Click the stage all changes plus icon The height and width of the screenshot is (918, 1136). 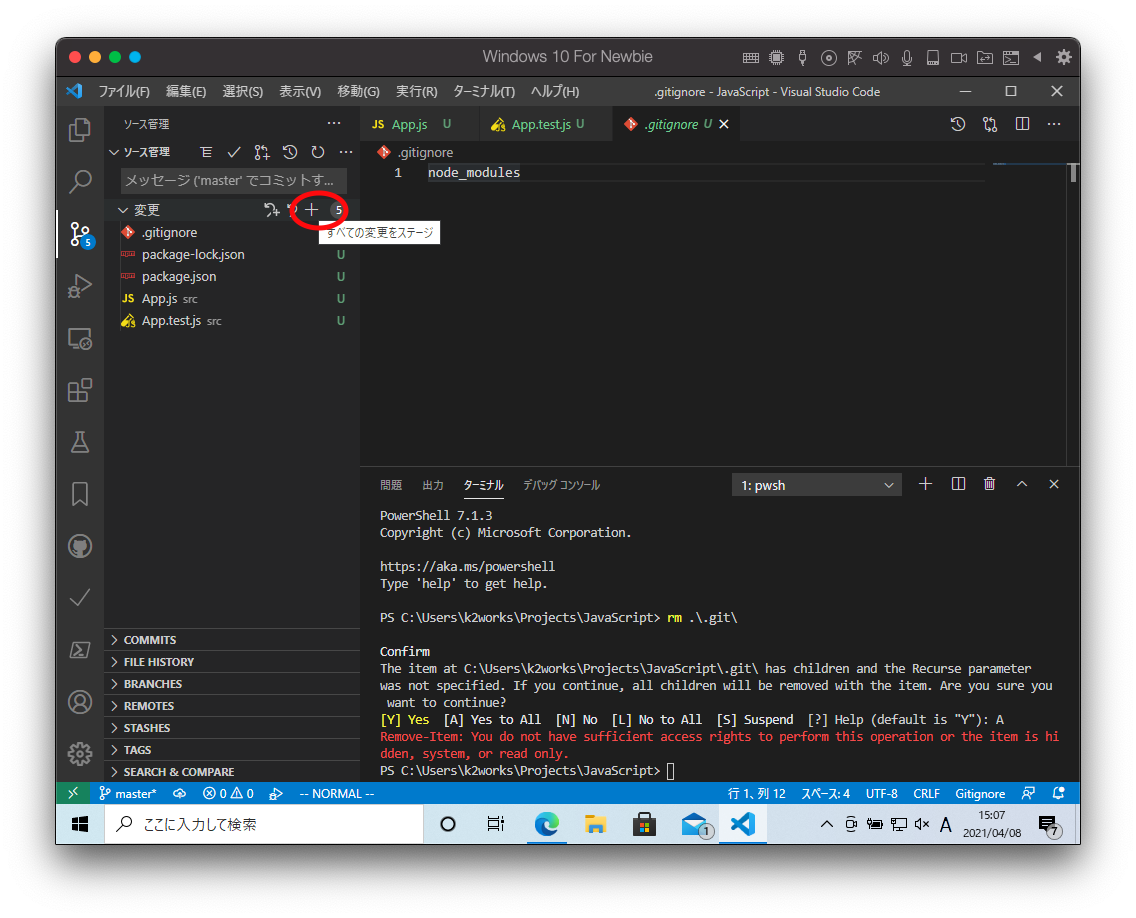(312, 210)
